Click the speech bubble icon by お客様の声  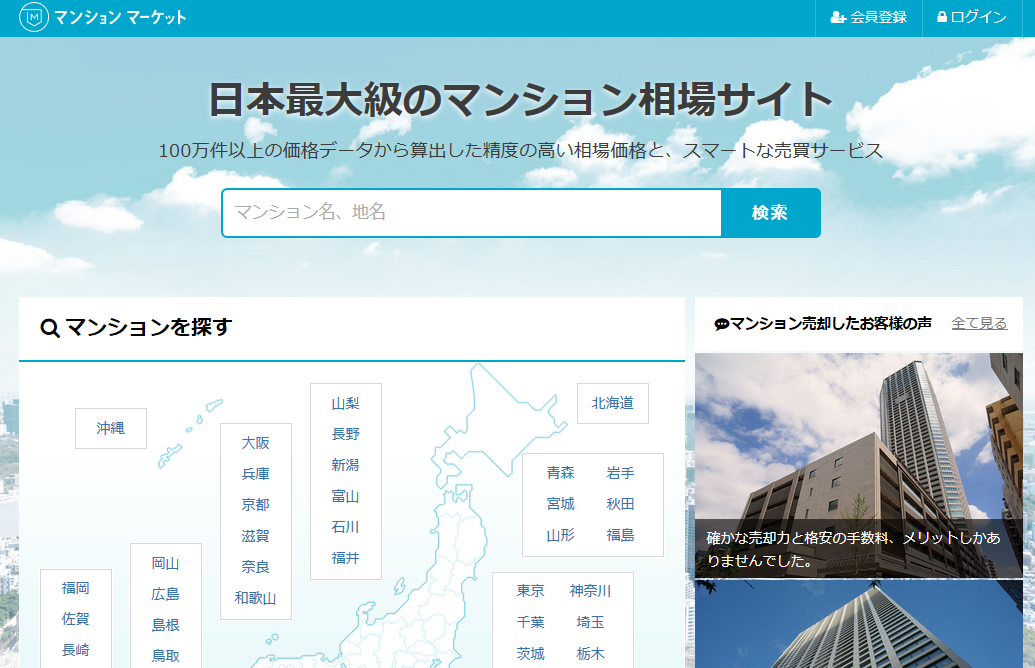(x=721, y=324)
